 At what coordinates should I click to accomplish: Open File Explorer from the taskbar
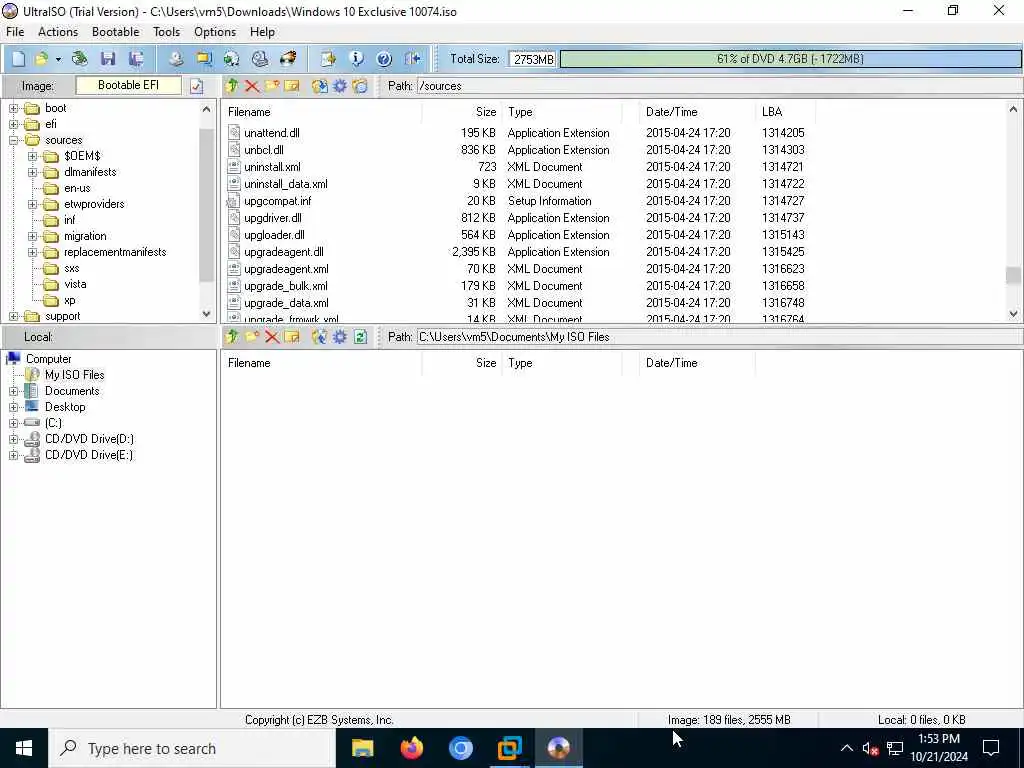click(x=362, y=748)
